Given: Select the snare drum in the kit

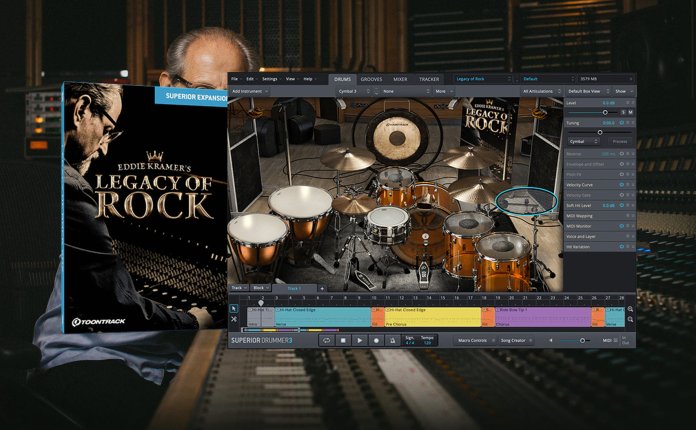Looking at the screenshot, I should pos(387,224).
